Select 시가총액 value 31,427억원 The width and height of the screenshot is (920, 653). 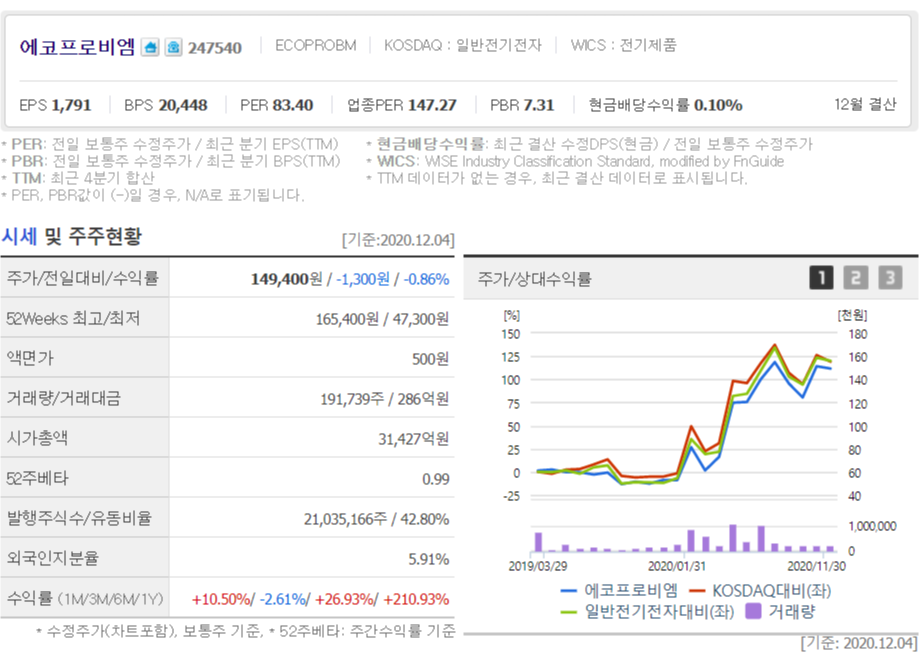point(413,439)
